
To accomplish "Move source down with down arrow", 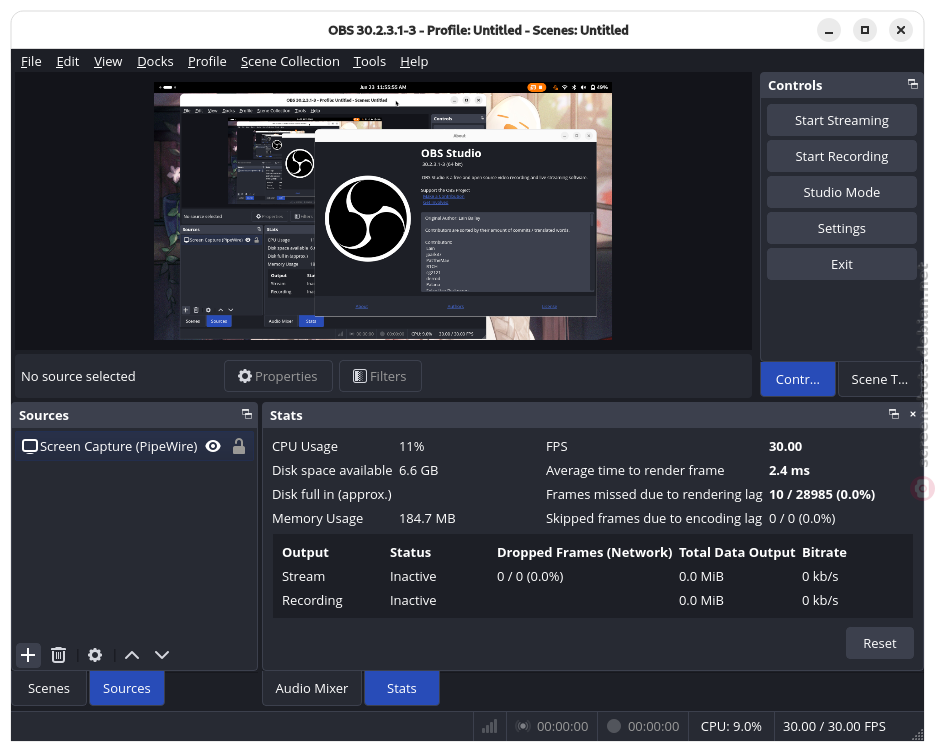I will point(162,655).
